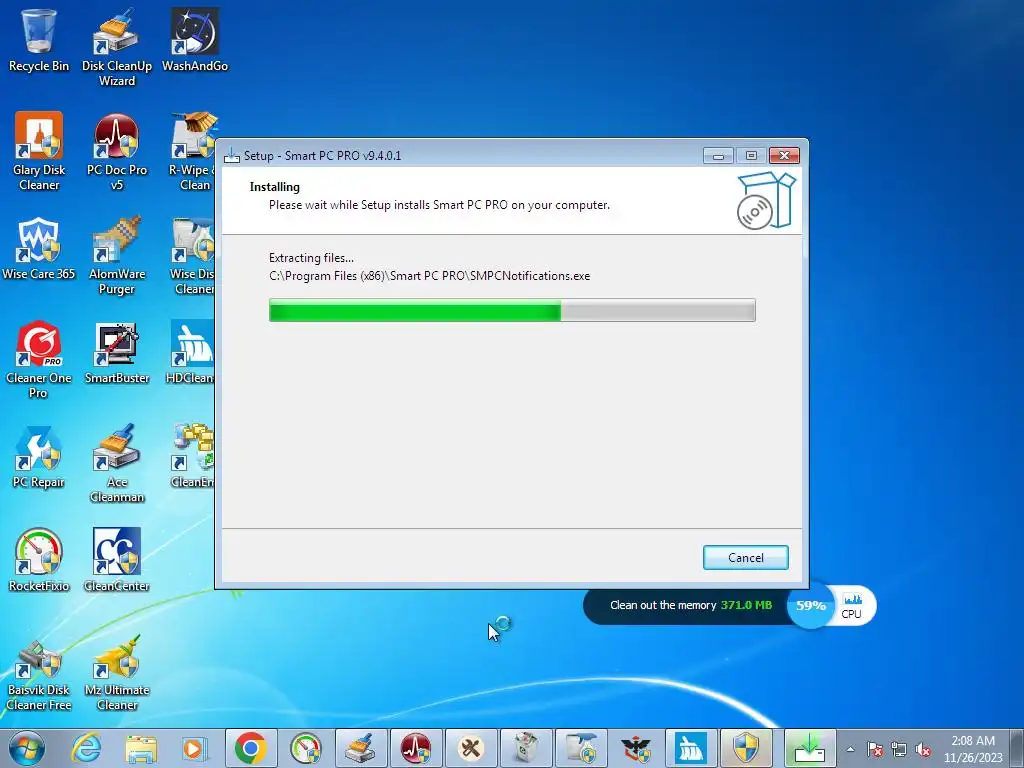Click the installer icon in Setup title bar

(x=232, y=155)
